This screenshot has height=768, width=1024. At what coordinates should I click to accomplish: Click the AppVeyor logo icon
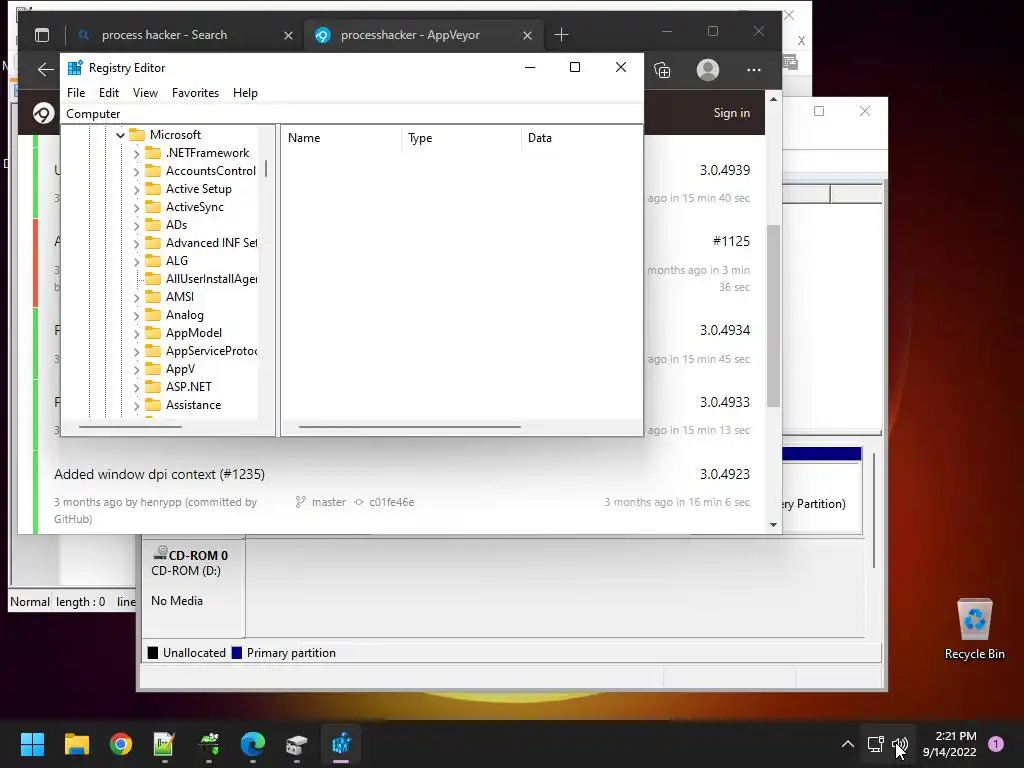tap(43, 113)
